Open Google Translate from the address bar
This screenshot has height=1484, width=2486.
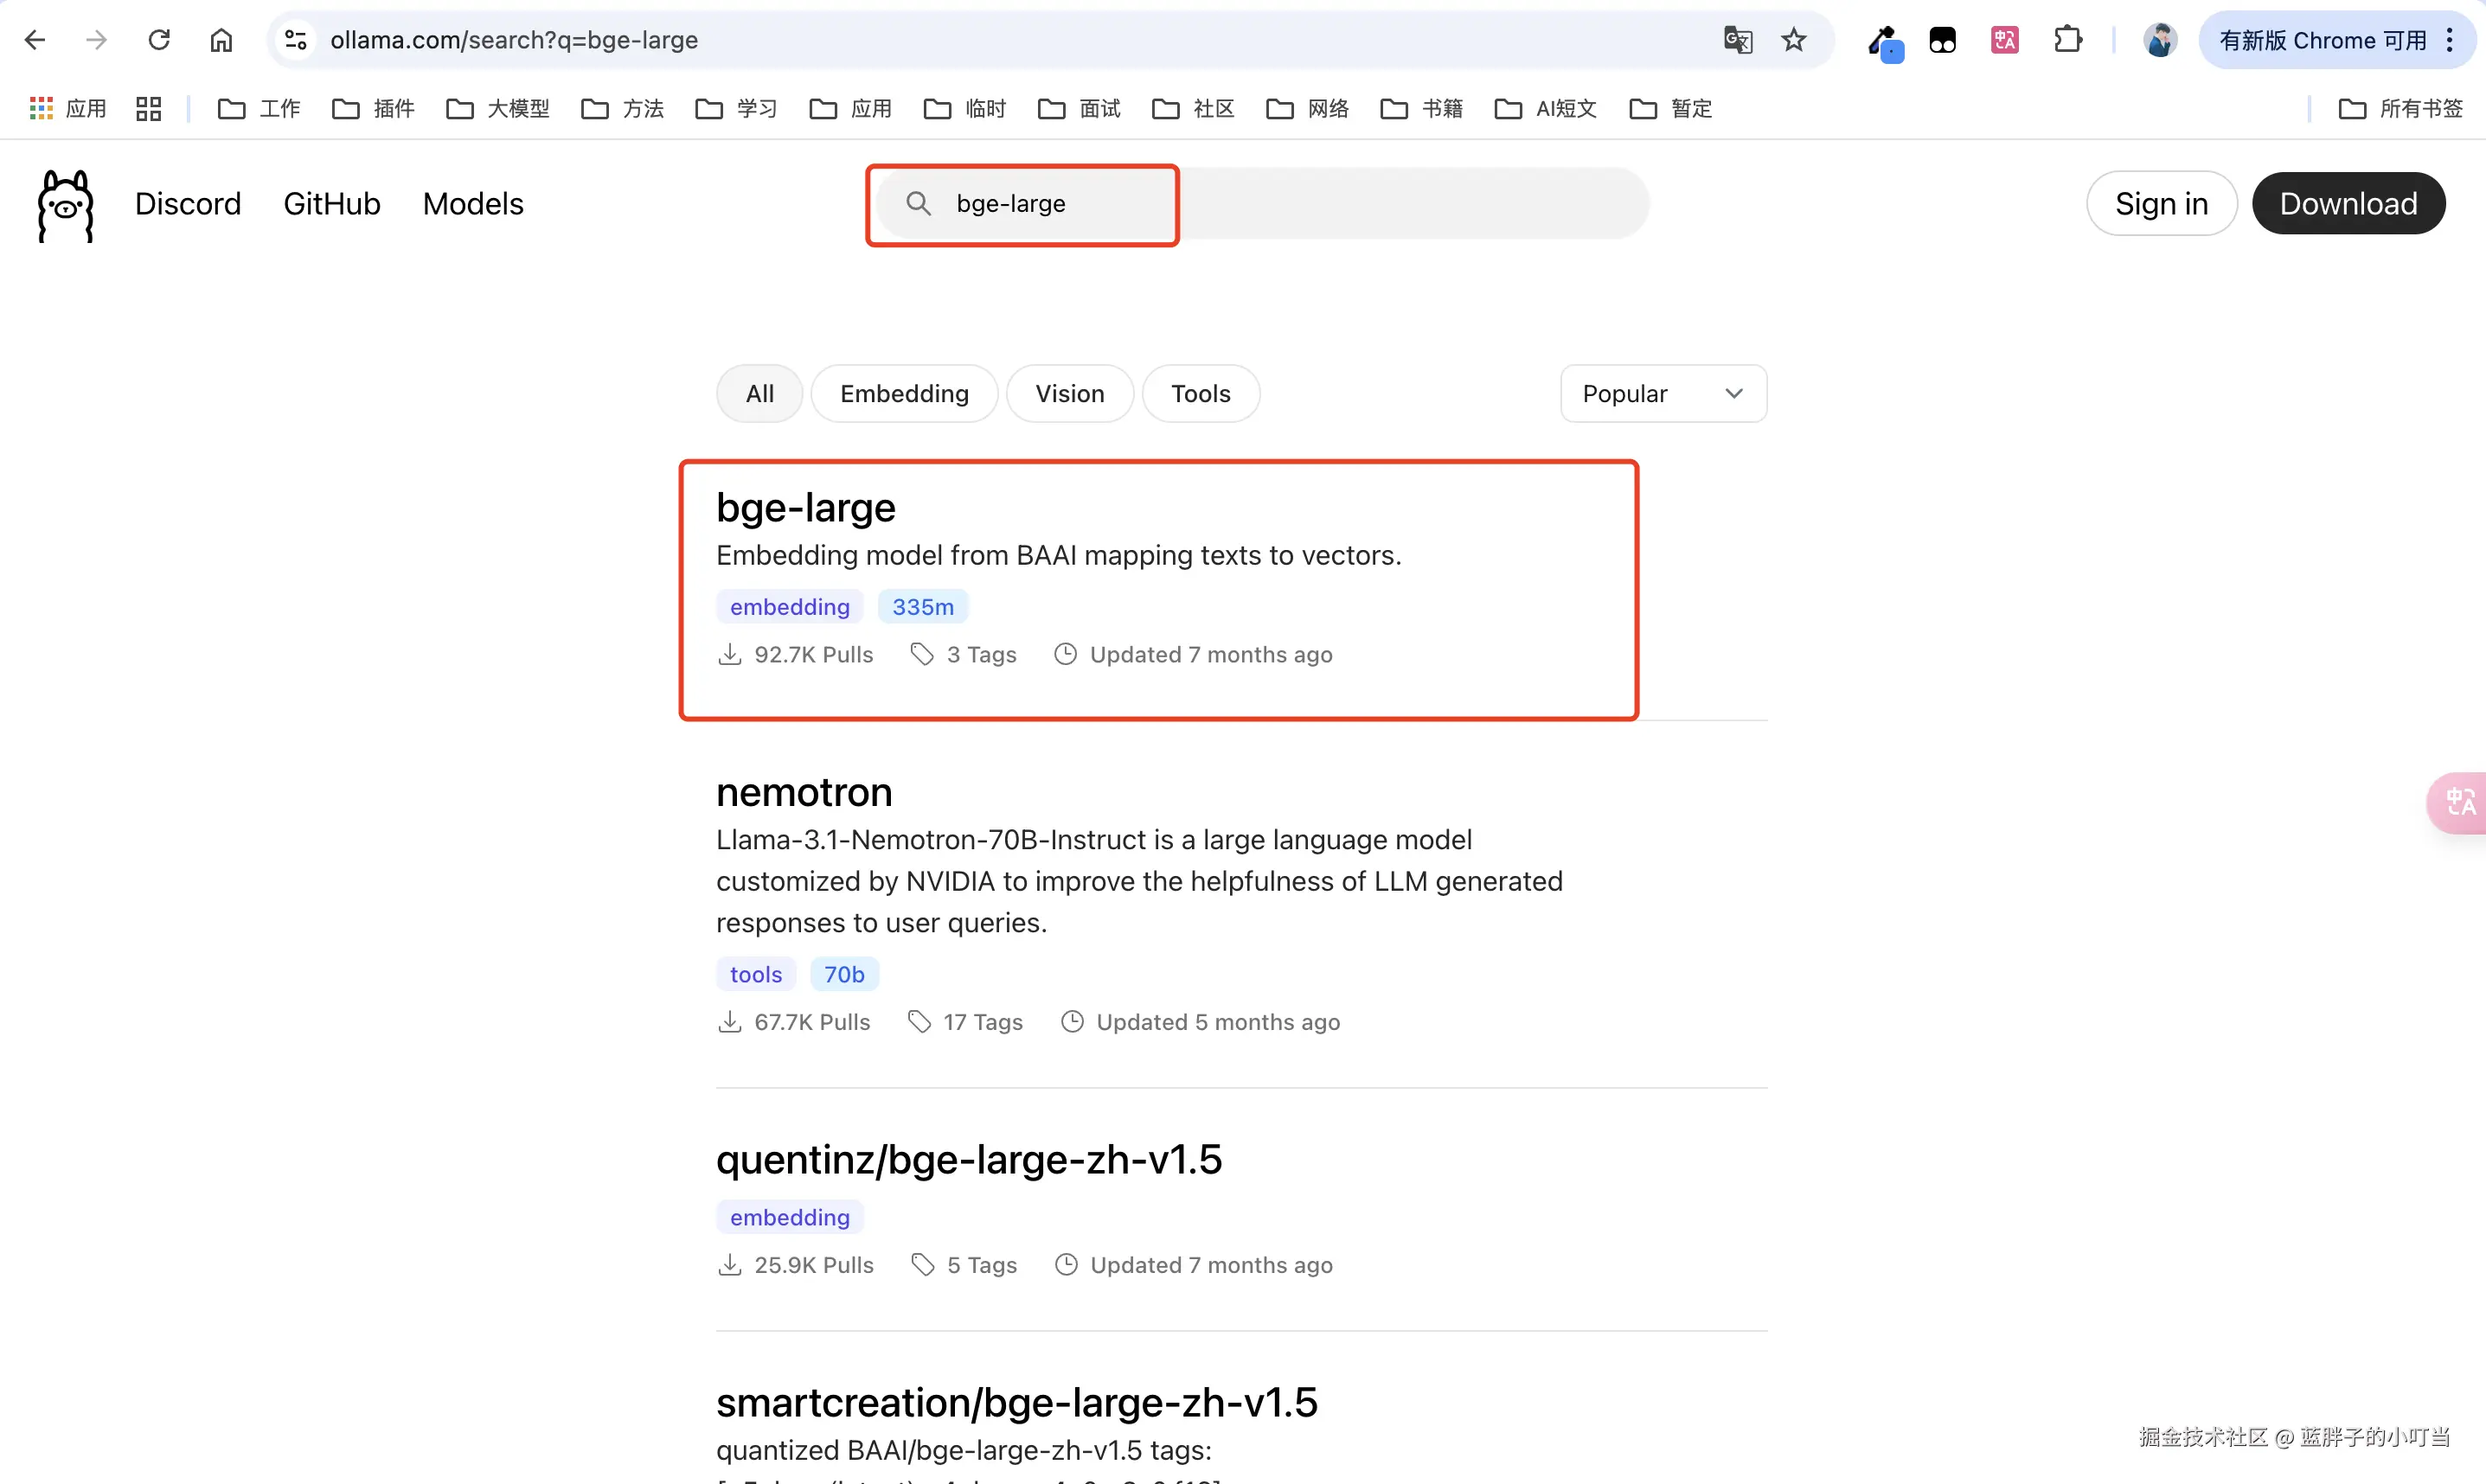pos(1738,40)
